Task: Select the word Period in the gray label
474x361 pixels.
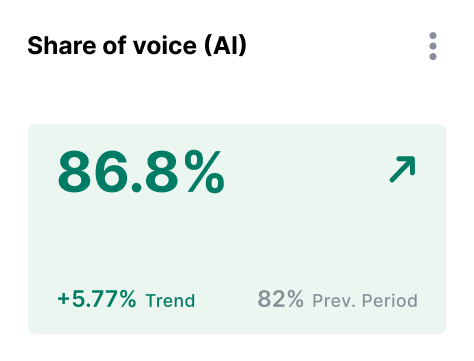Action: [x=390, y=301]
